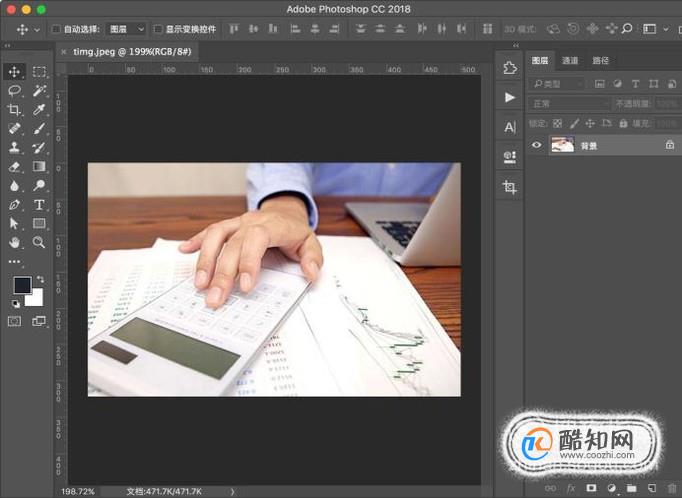Select the Horizontal Type tool
This screenshot has width=682, height=498.
(x=39, y=205)
